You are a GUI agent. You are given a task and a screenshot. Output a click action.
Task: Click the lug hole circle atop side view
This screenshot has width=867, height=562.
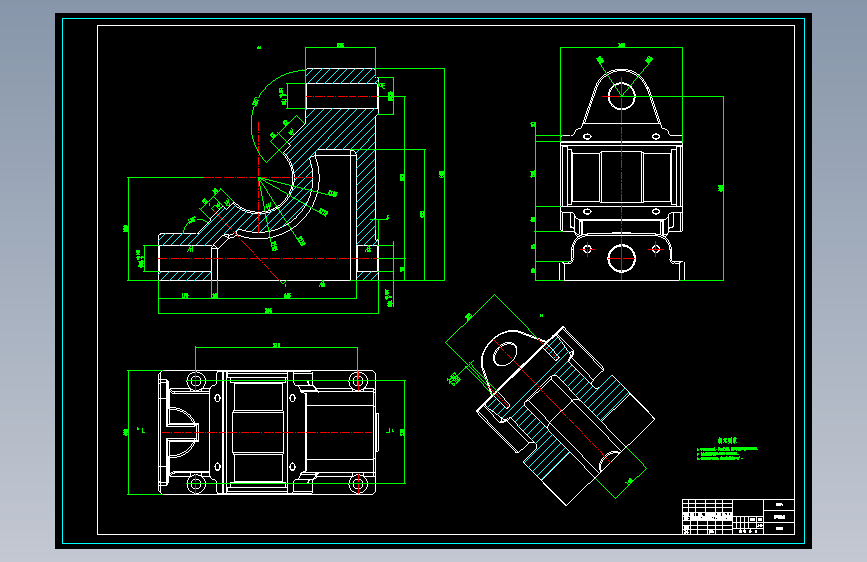pyautogui.click(x=621, y=96)
